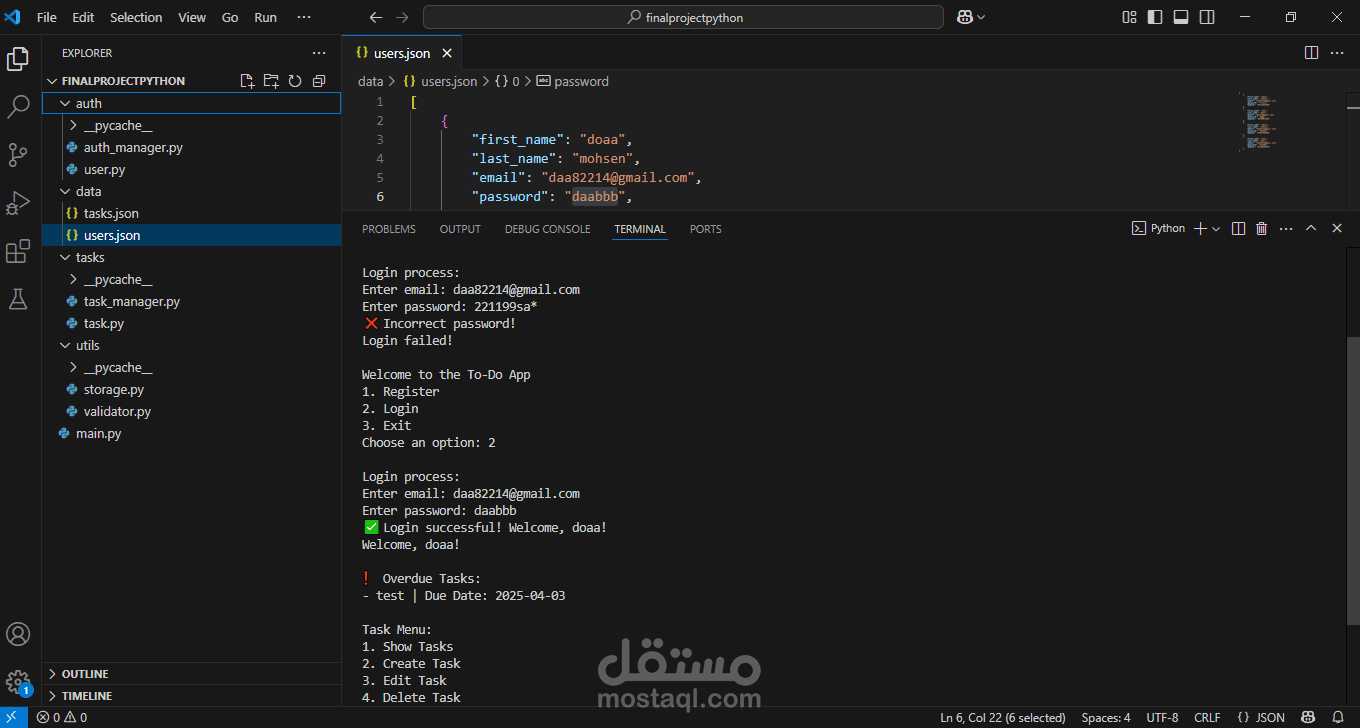
Task: Customize layout icon in title bar
Action: click(1129, 17)
